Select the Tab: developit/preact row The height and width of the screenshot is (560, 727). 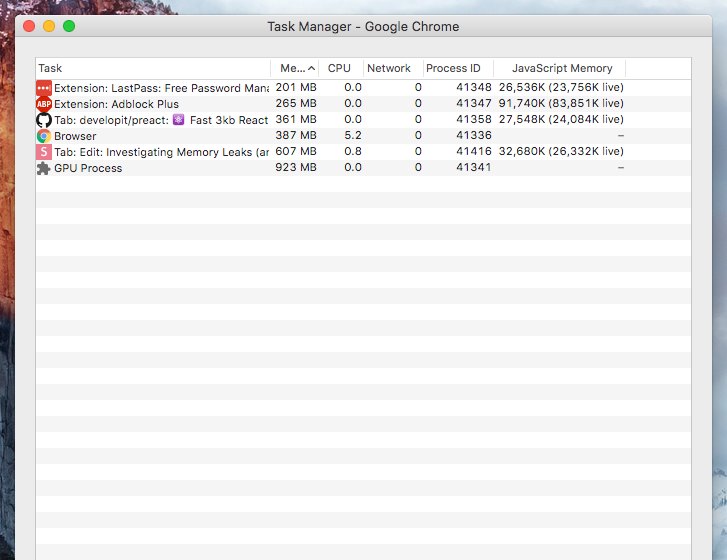pos(363,120)
